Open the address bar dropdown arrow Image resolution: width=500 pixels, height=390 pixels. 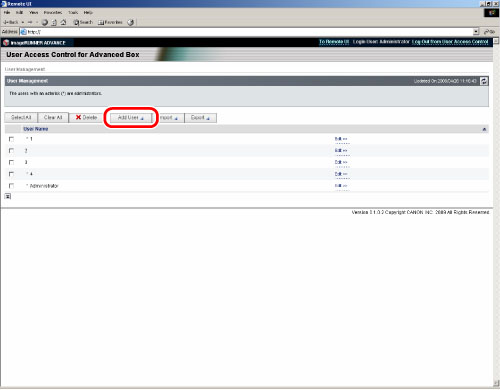point(476,32)
